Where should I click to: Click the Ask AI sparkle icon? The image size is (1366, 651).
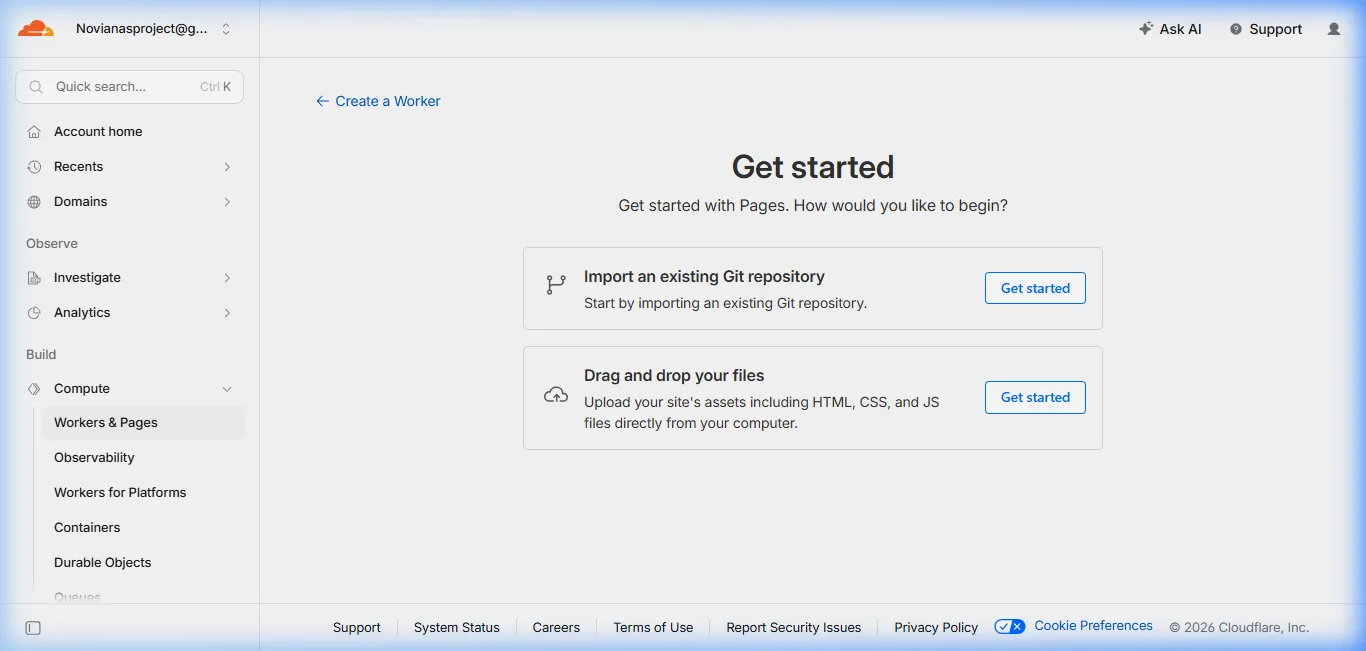[1146, 29]
